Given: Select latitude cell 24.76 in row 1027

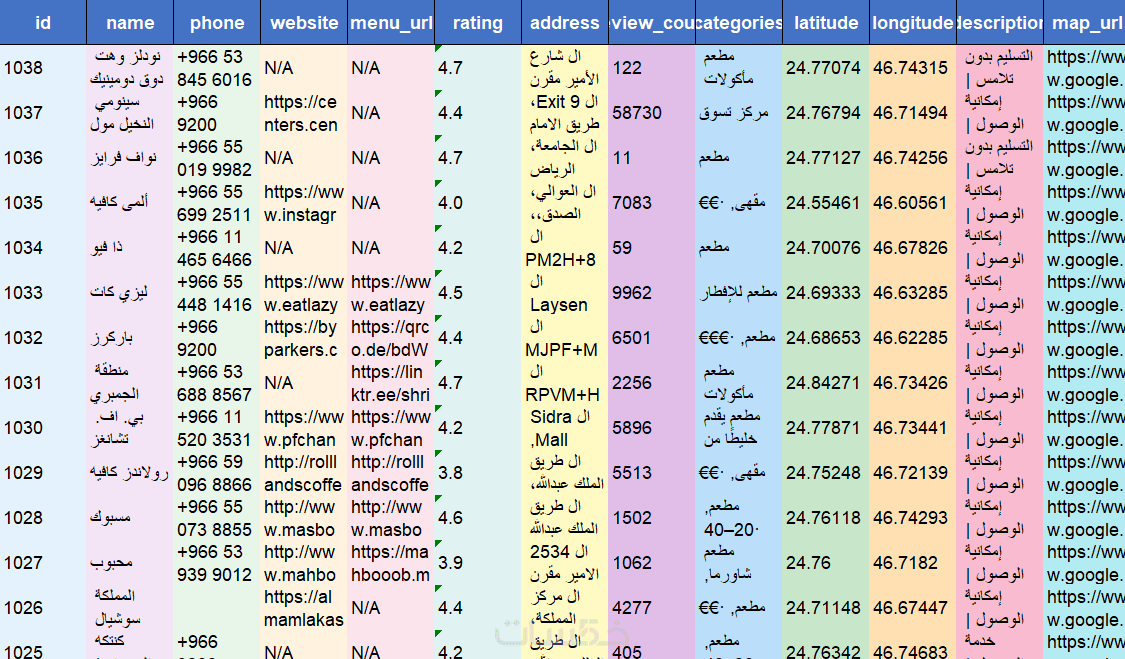Looking at the screenshot, I should (x=826, y=563).
